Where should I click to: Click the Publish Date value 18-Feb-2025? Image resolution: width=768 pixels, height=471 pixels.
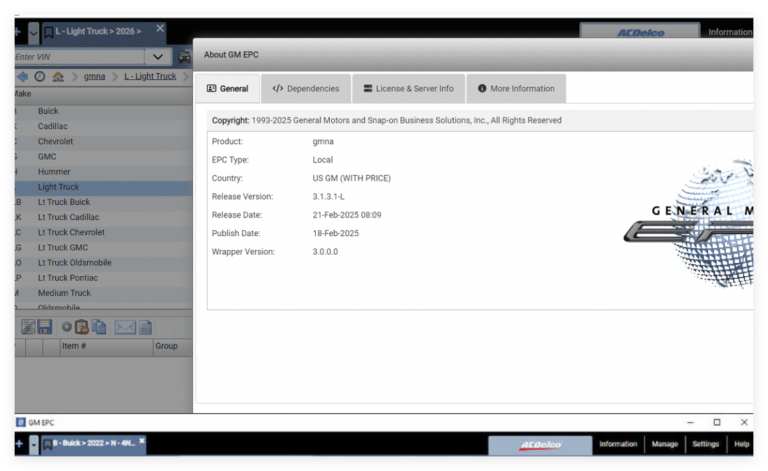(x=336, y=234)
